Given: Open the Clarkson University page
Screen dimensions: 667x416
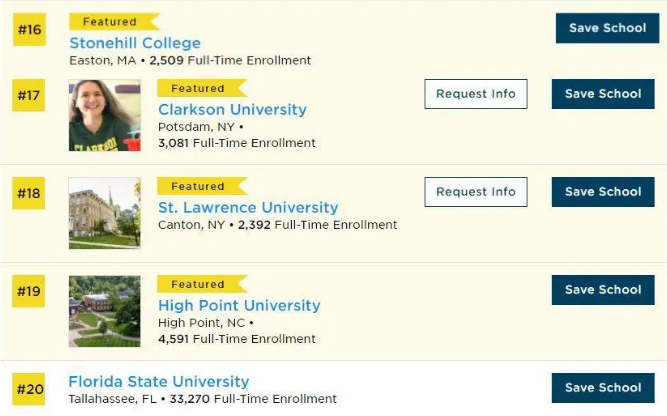Looking at the screenshot, I should [x=232, y=109].
